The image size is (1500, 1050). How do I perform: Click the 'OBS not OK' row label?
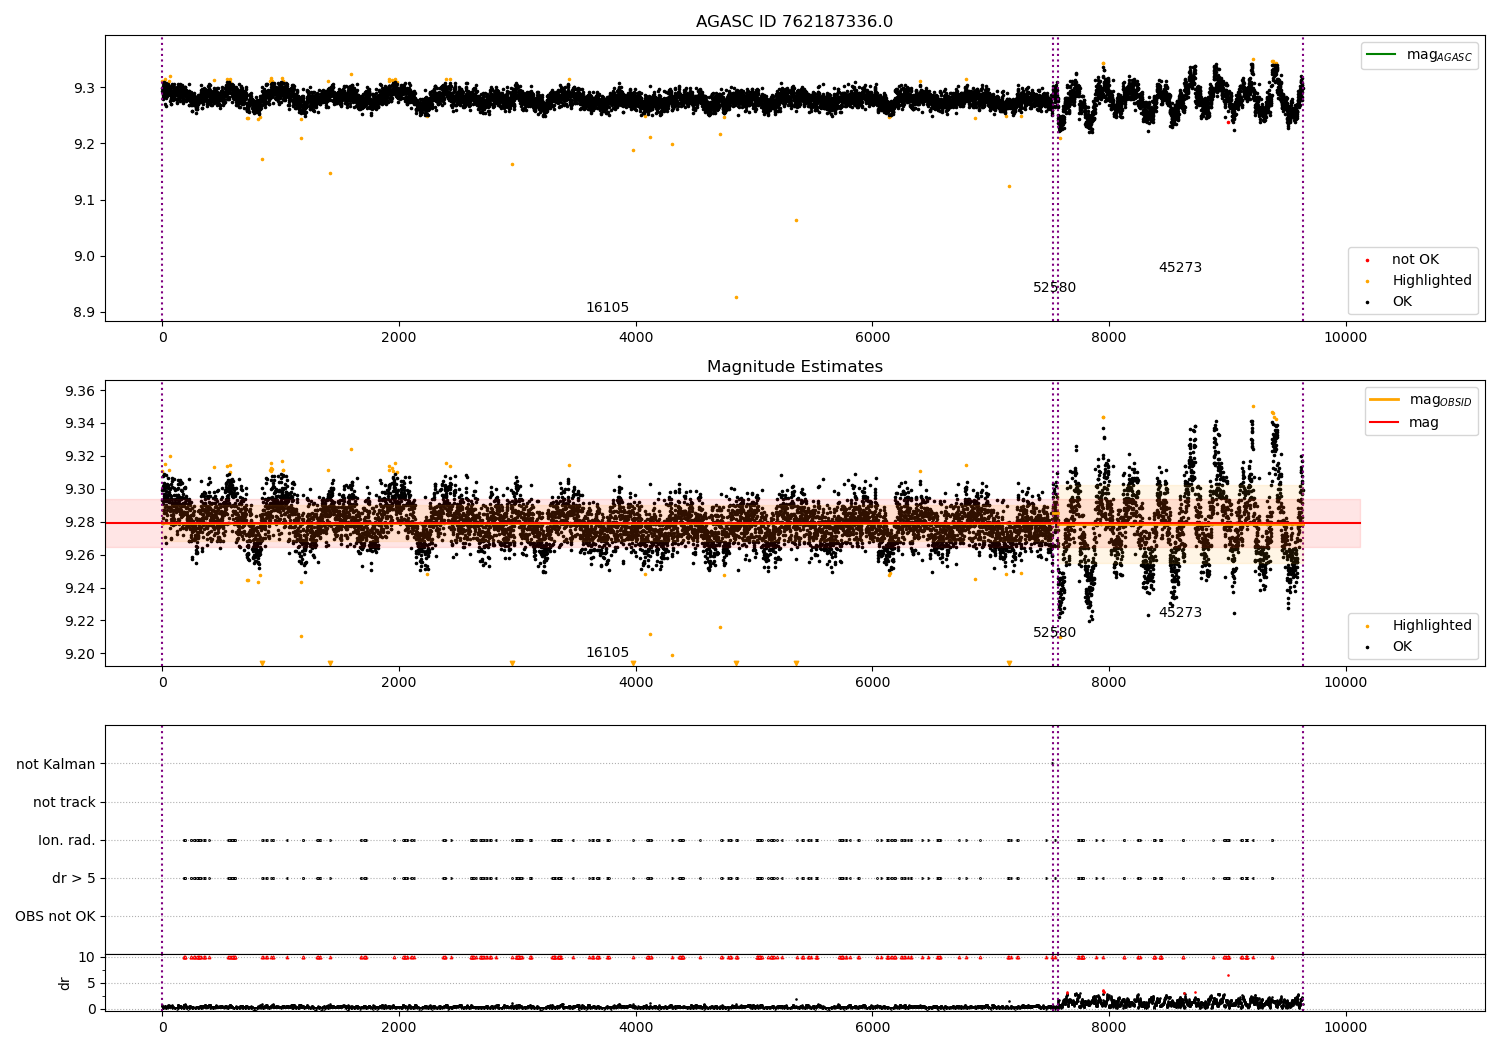tap(55, 917)
